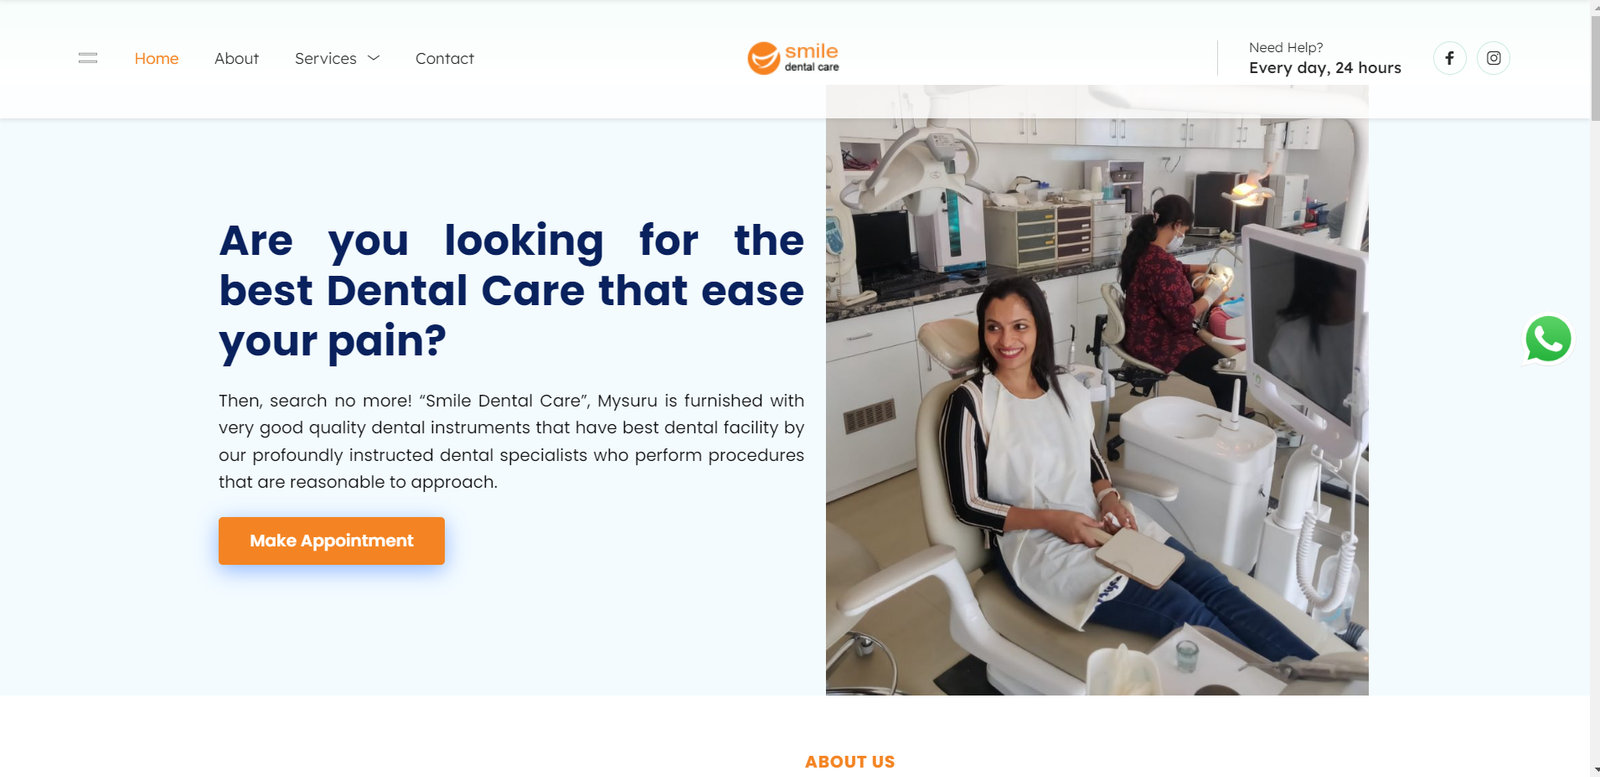
Task: Expand the Services dropdown chevron
Action: (374, 58)
